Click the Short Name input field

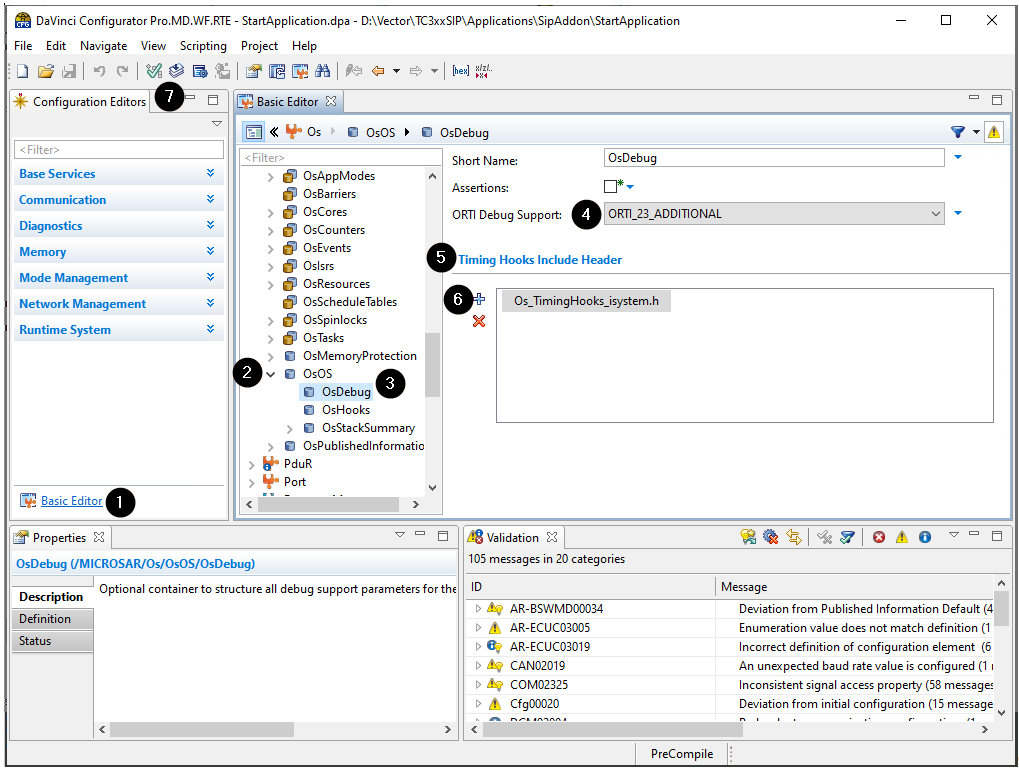pos(775,158)
